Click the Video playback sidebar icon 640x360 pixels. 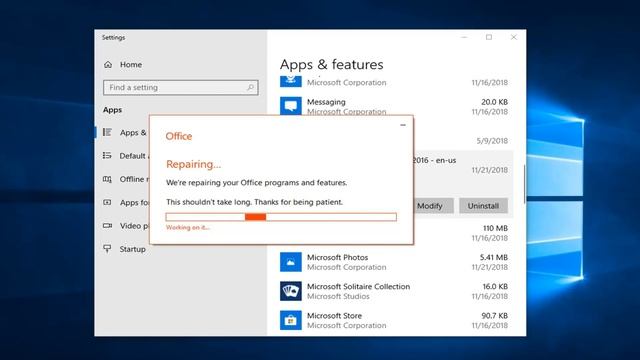pos(107,226)
